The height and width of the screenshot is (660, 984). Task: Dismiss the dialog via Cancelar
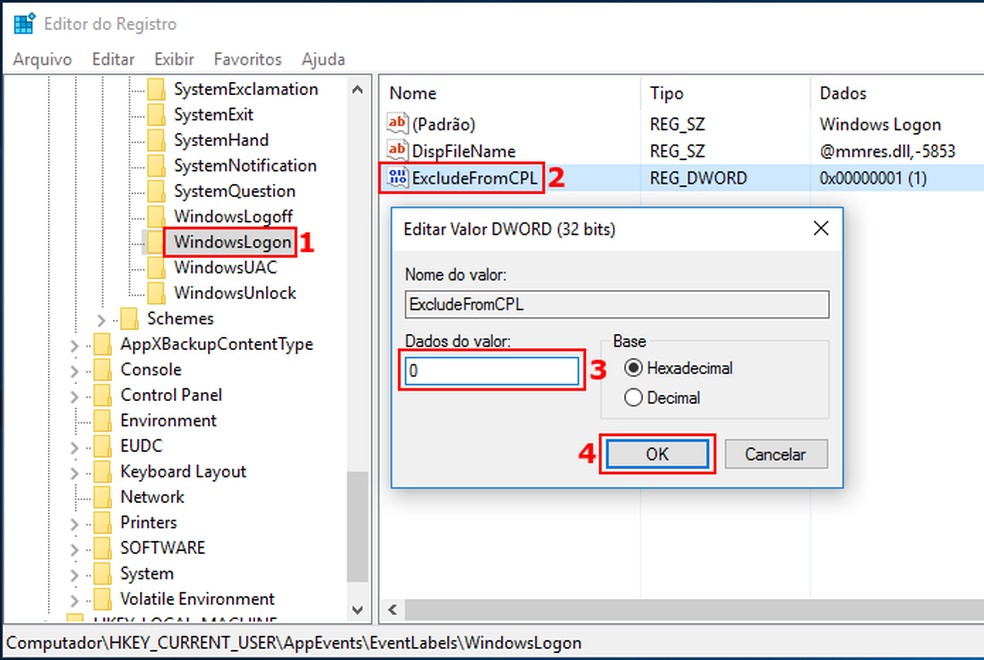pyautogui.click(x=776, y=453)
